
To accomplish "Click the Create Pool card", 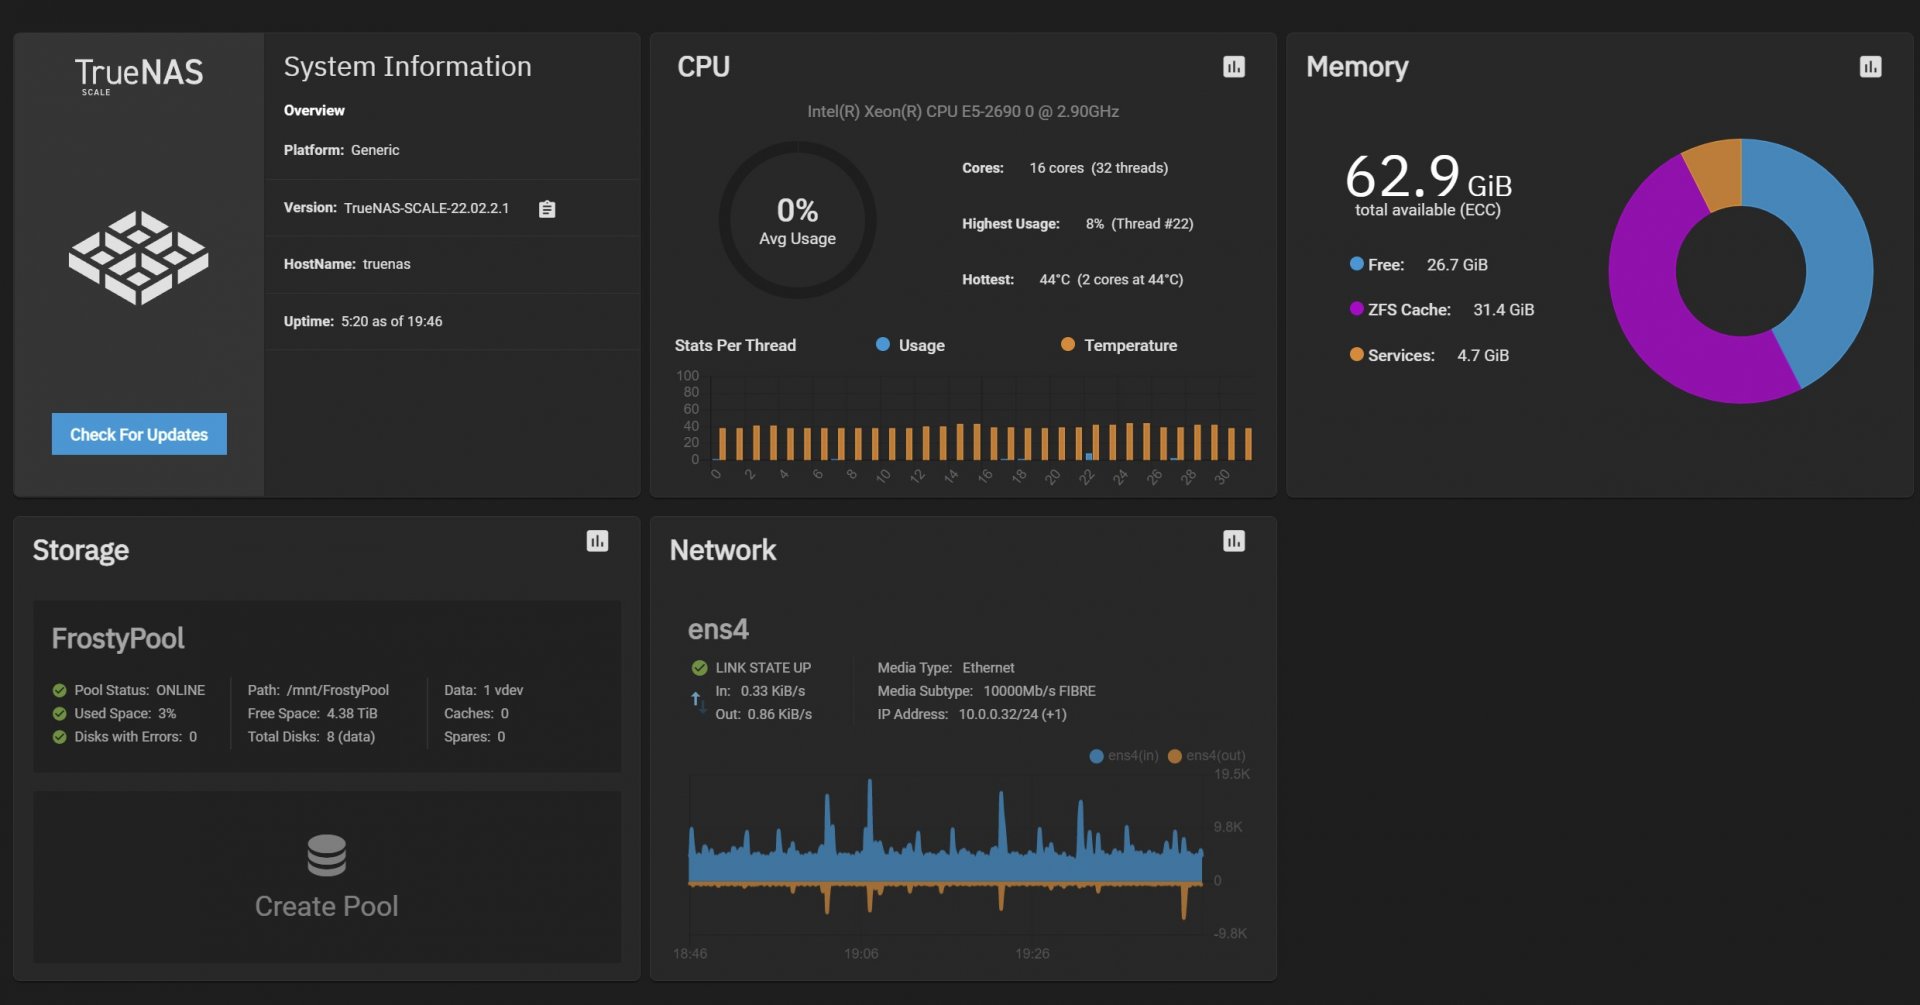I will tap(327, 877).
